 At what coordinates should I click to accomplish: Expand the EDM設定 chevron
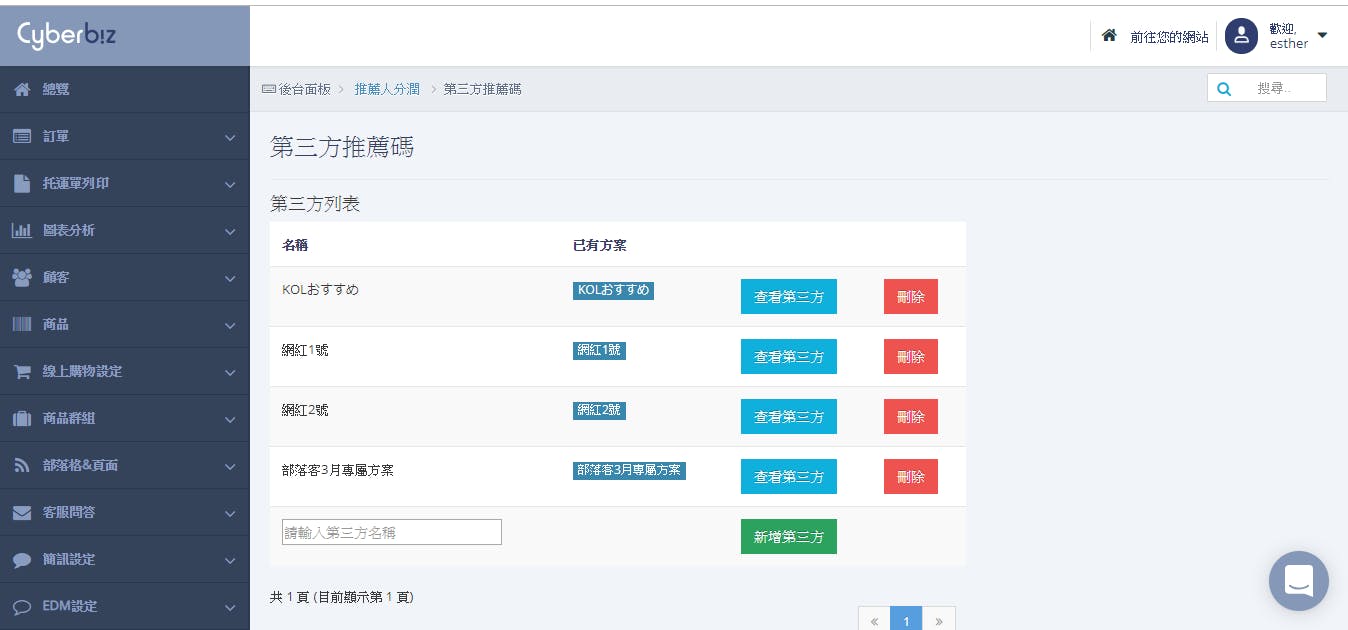coord(230,608)
